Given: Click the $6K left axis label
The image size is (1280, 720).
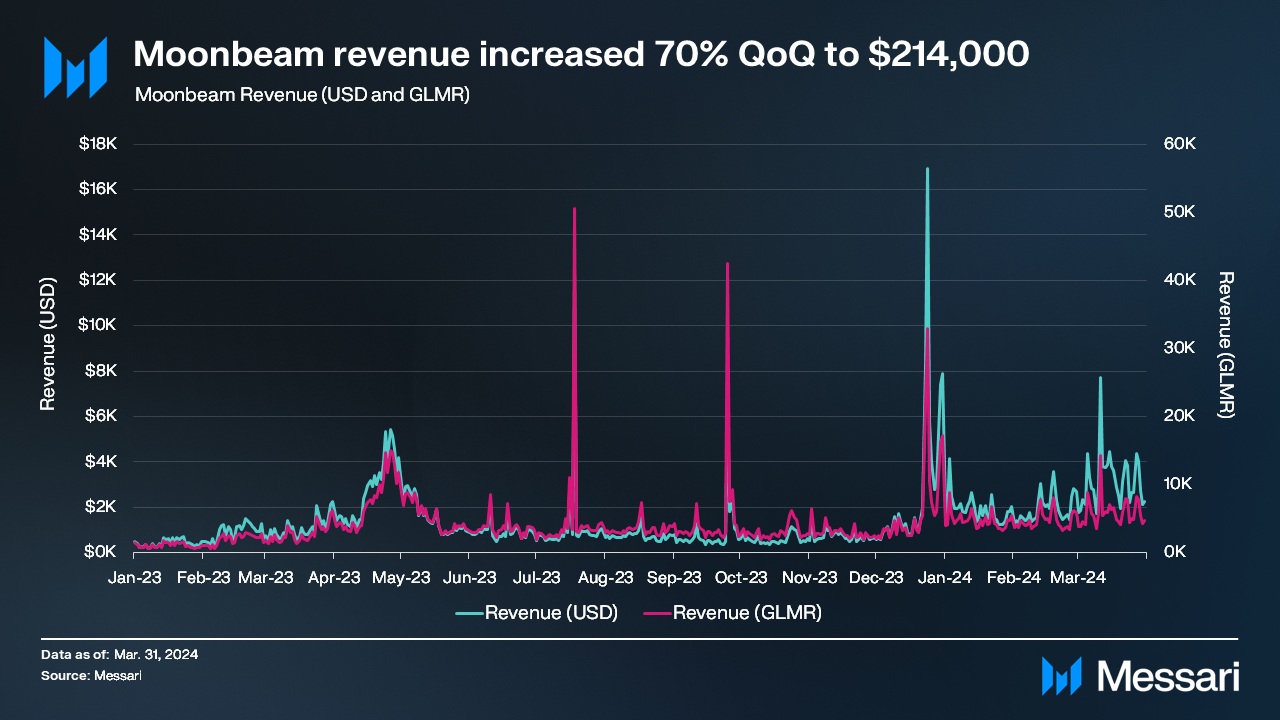Looking at the screenshot, I should tap(103, 416).
